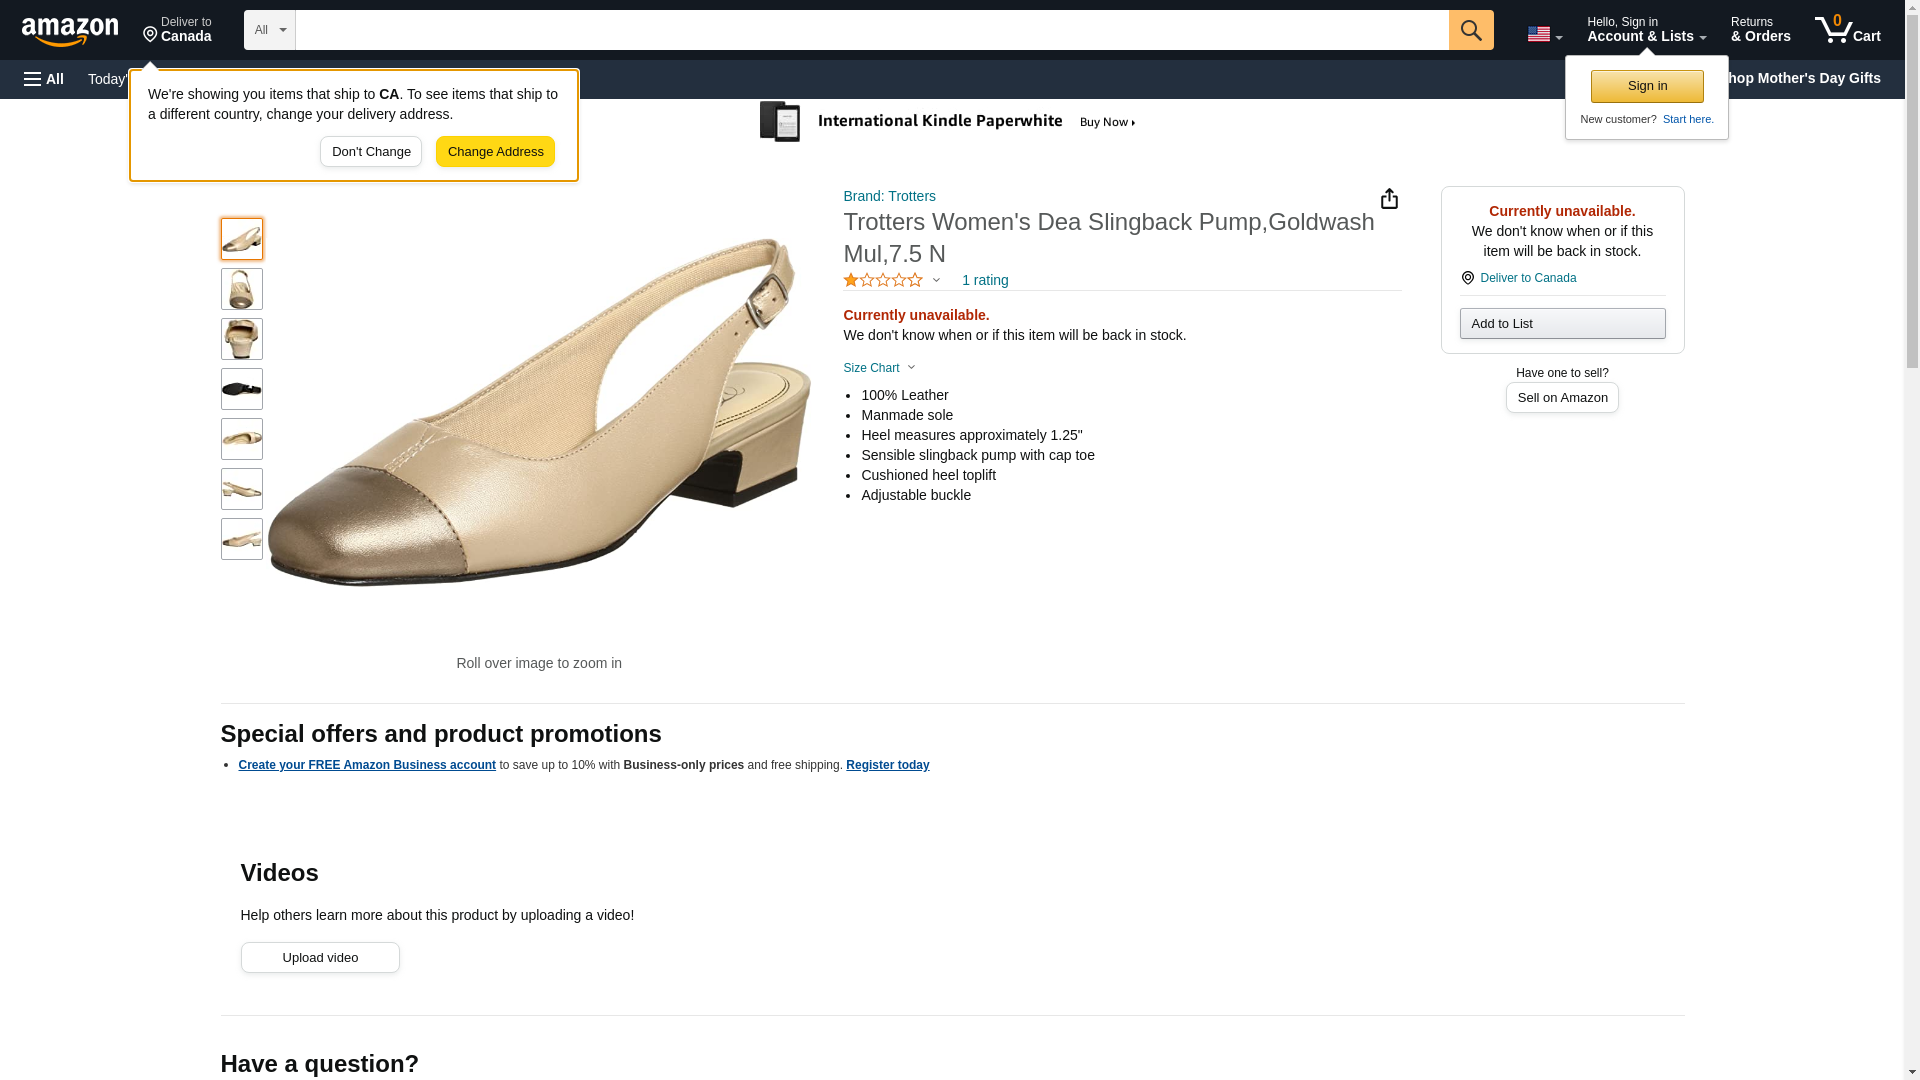Click the share icon beside product title
Viewport: 1920px width, 1080px height.
[1389, 199]
